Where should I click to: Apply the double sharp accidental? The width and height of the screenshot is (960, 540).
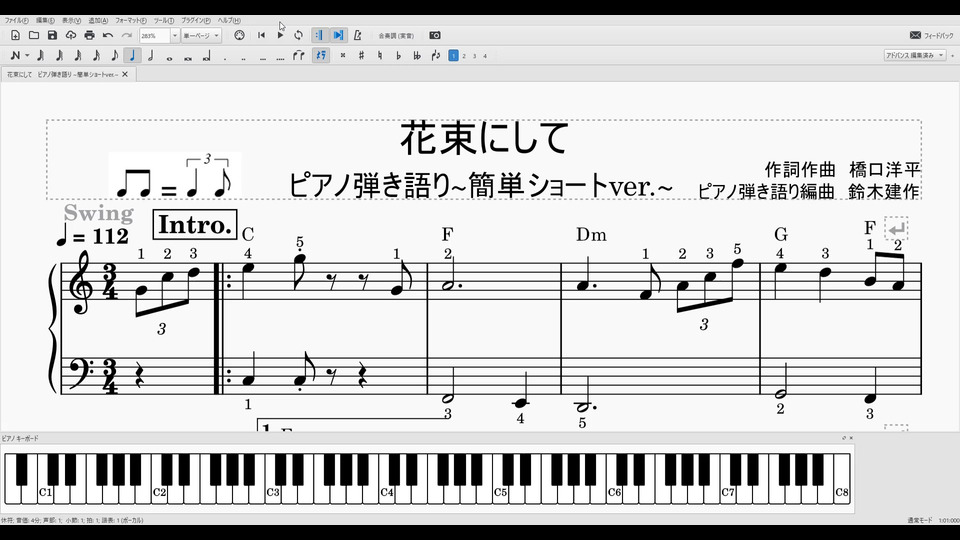(x=343, y=56)
